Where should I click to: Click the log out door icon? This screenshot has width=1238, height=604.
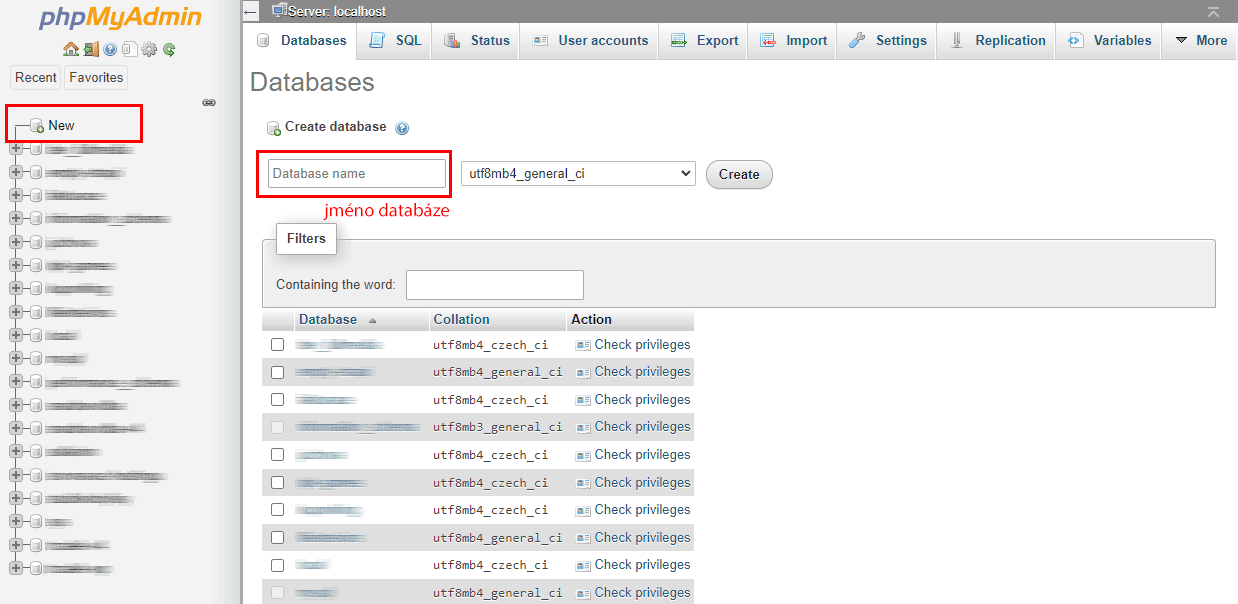click(90, 49)
